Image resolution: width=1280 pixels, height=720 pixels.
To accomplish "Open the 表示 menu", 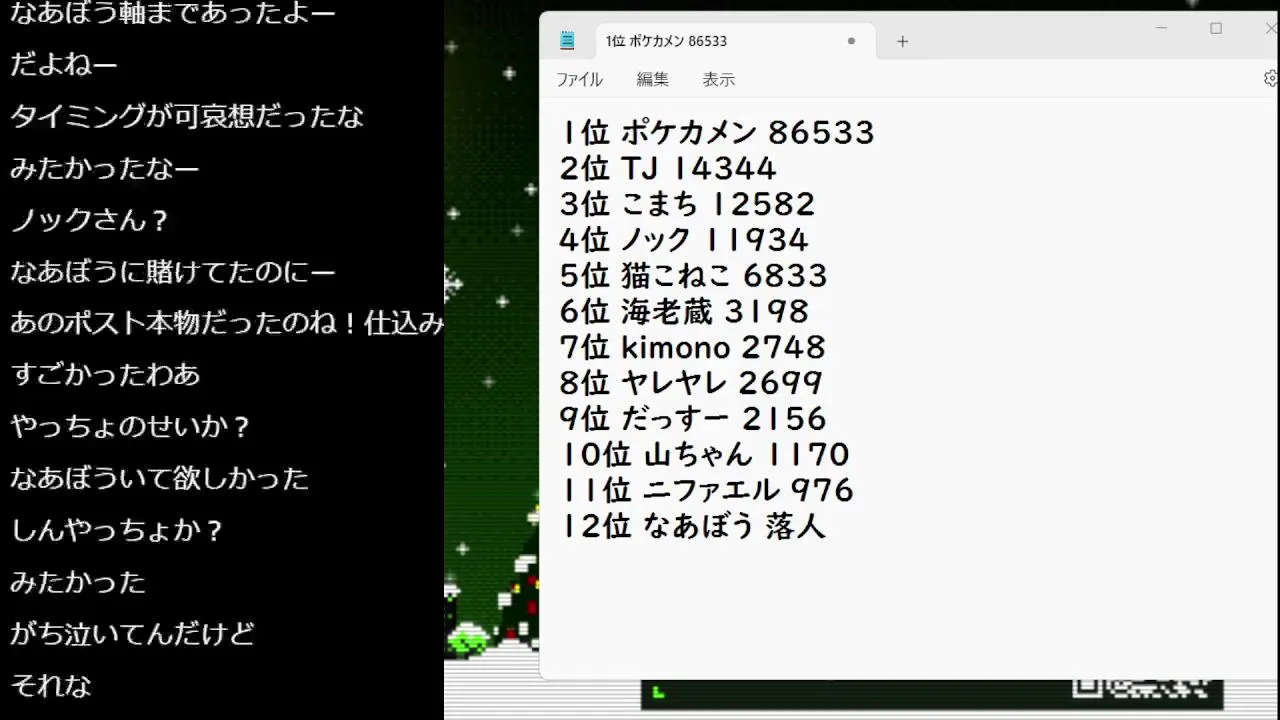I will (x=718, y=79).
